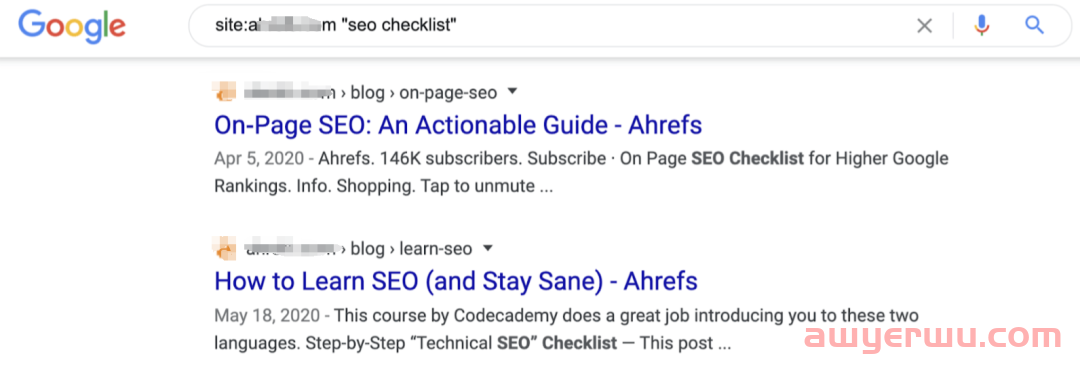Submit search using the blue magnifier icon
Screen dimensions: 1080x367
[x=1035, y=25]
